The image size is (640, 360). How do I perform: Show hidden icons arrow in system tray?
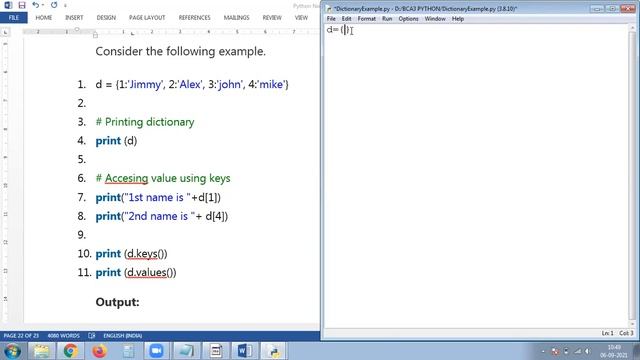pyautogui.click(x=543, y=351)
